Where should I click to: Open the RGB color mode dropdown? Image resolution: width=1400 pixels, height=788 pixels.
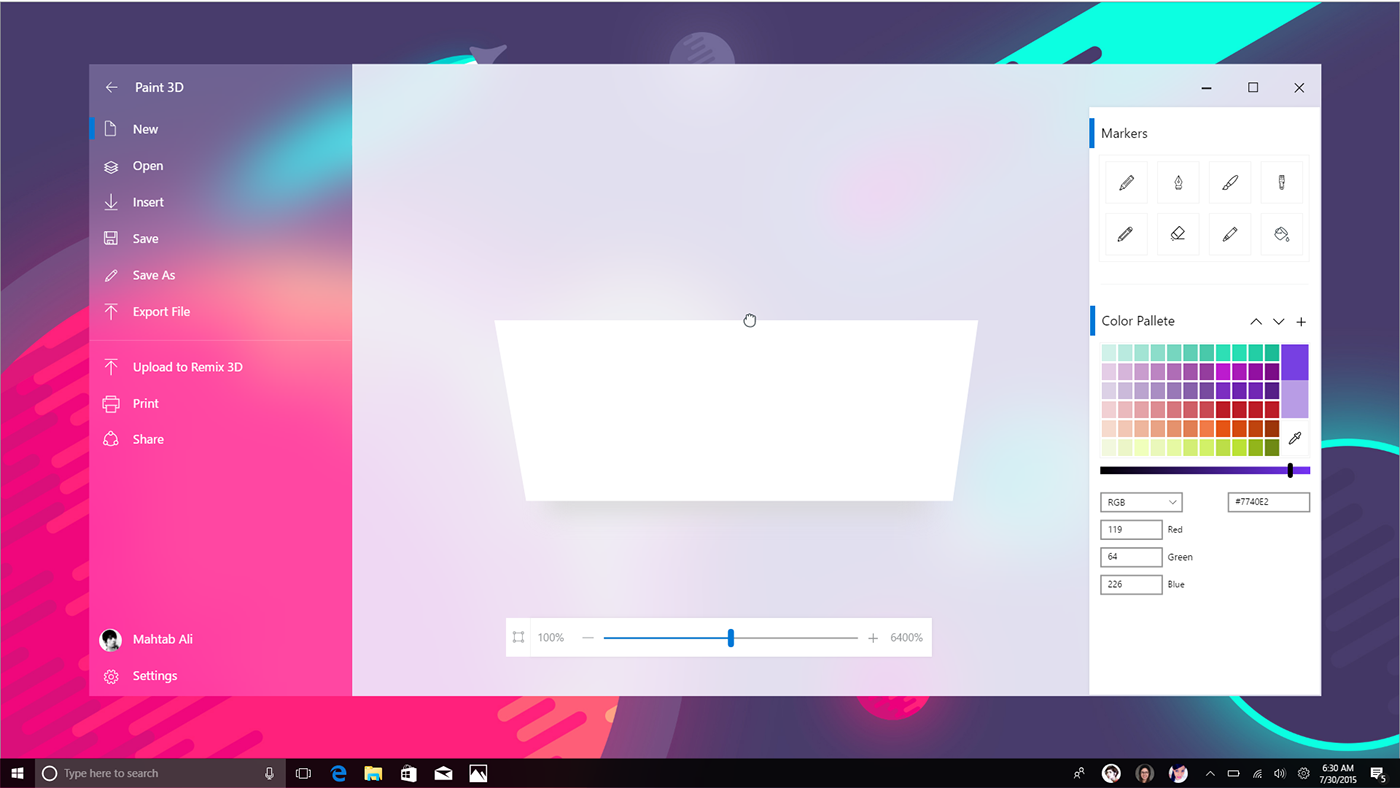[x=1141, y=502]
